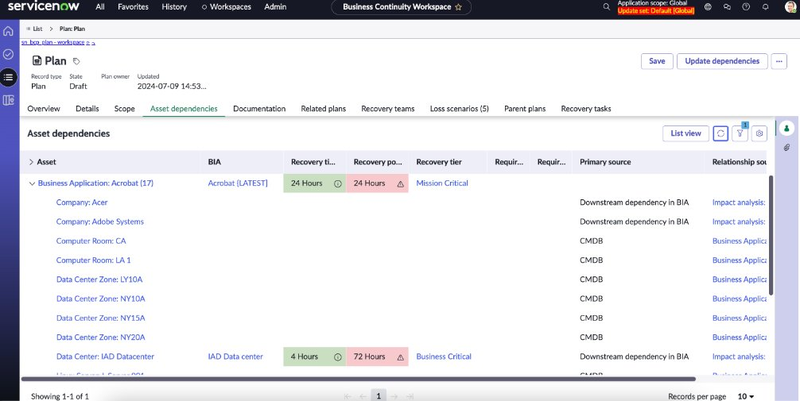Image resolution: width=800 pixels, height=401 pixels.
Task: Open the Mission Critical tier link
Action: click(442, 183)
